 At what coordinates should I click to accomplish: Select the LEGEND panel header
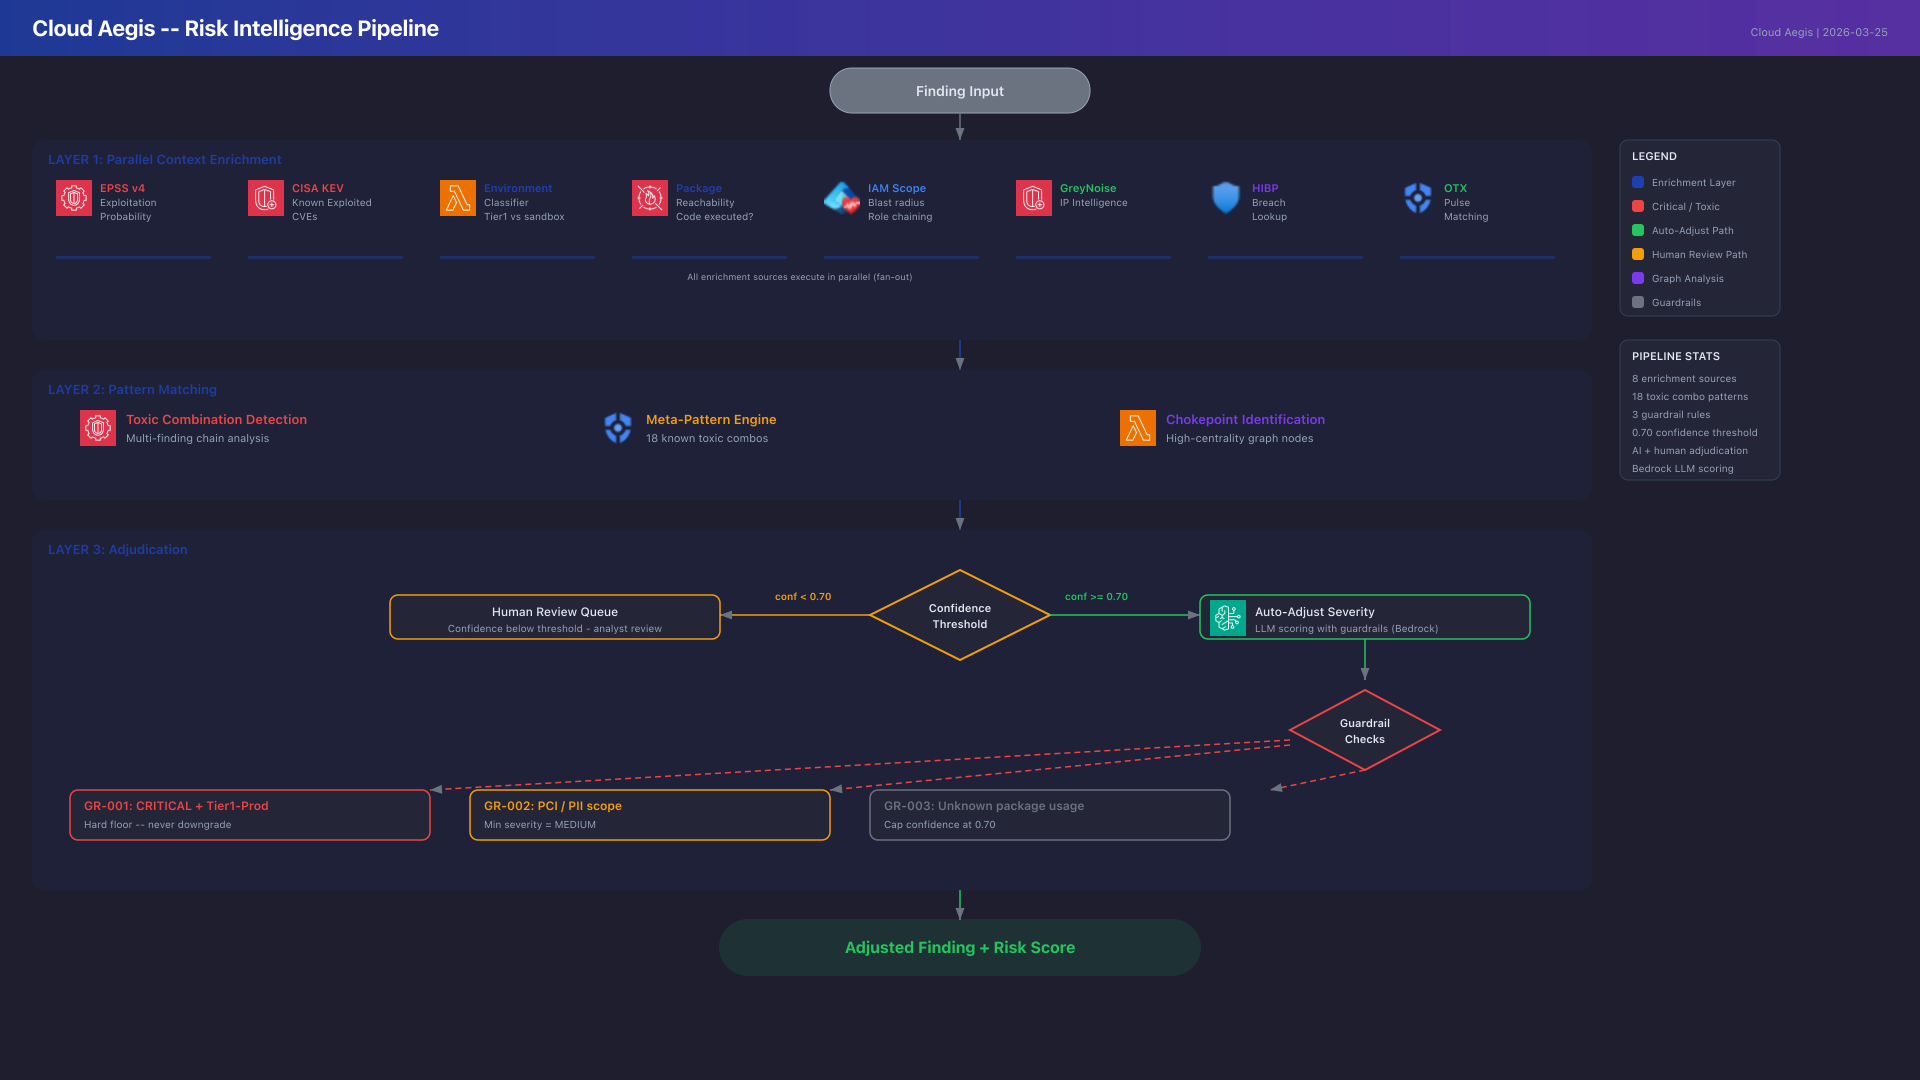[x=1654, y=156]
